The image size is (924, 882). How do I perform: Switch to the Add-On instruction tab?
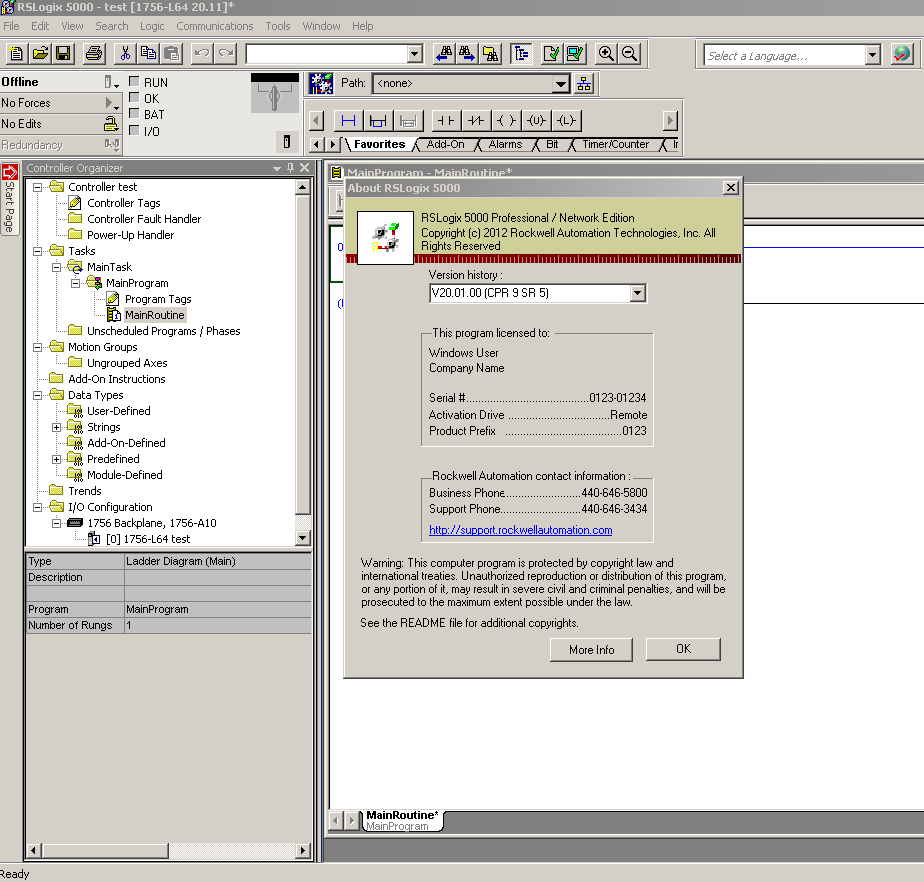pyautogui.click(x=446, y=144)
